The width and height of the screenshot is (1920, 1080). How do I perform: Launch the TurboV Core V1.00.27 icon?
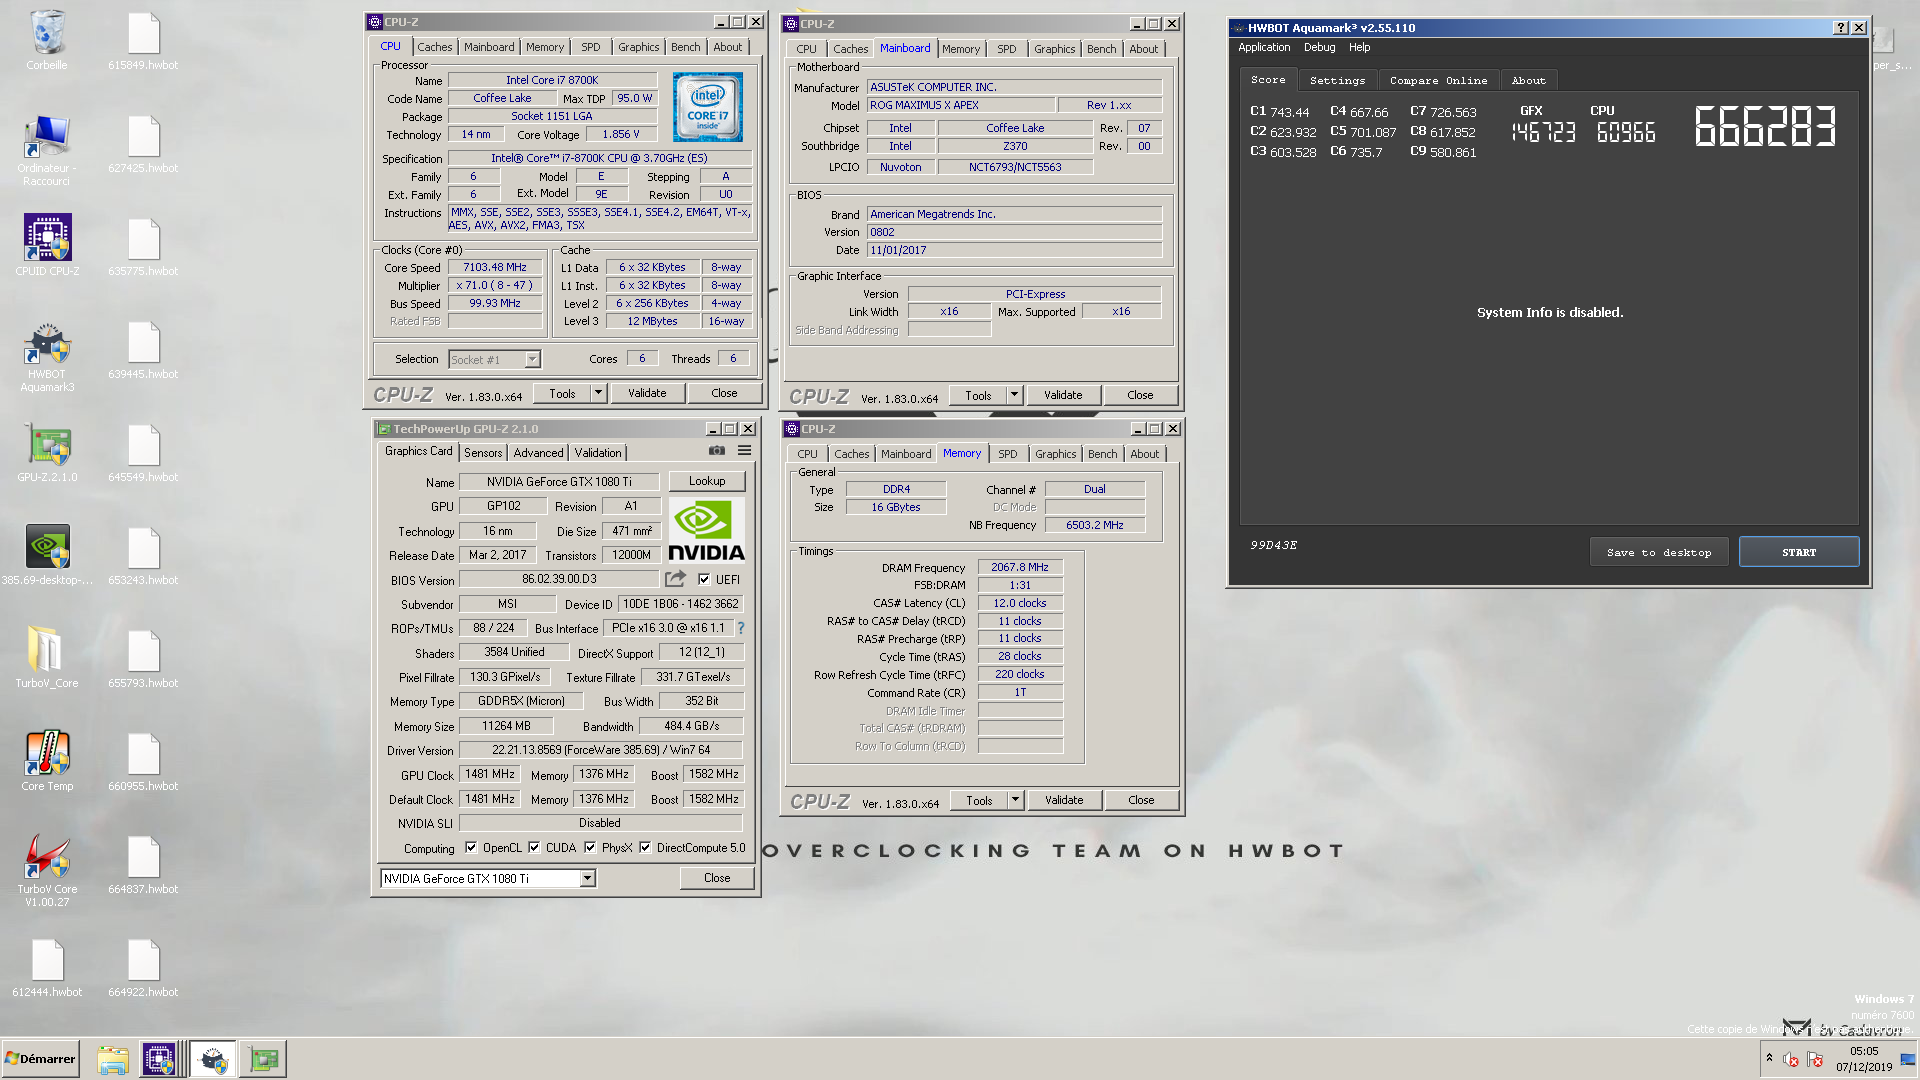tap(47, 870)
